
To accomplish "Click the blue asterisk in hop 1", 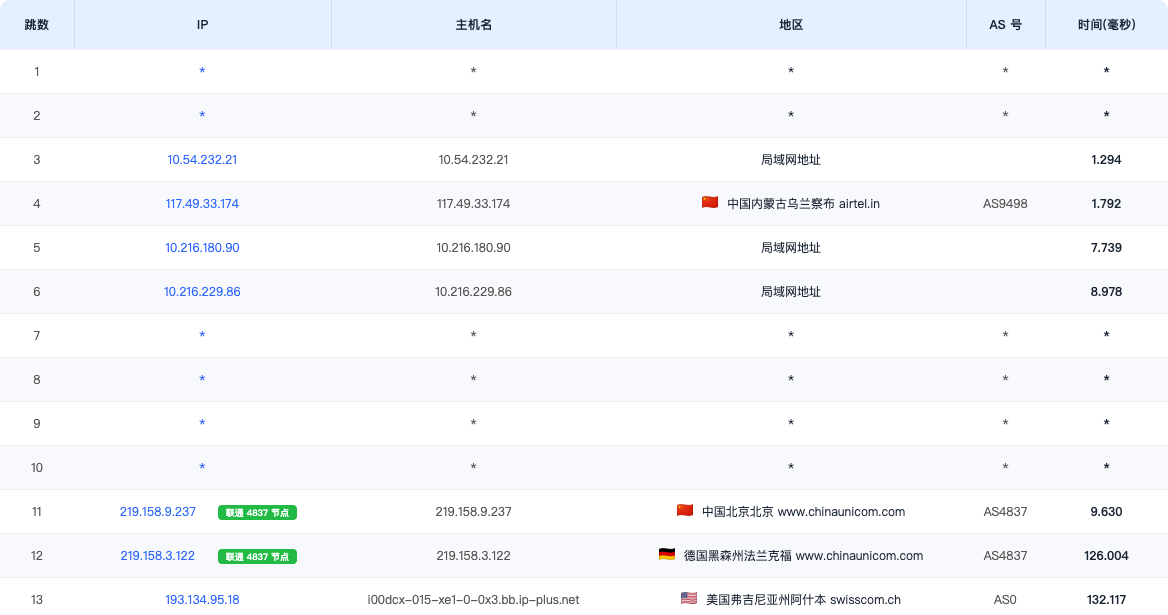I will pyautogui.click(x=202, y=71).
